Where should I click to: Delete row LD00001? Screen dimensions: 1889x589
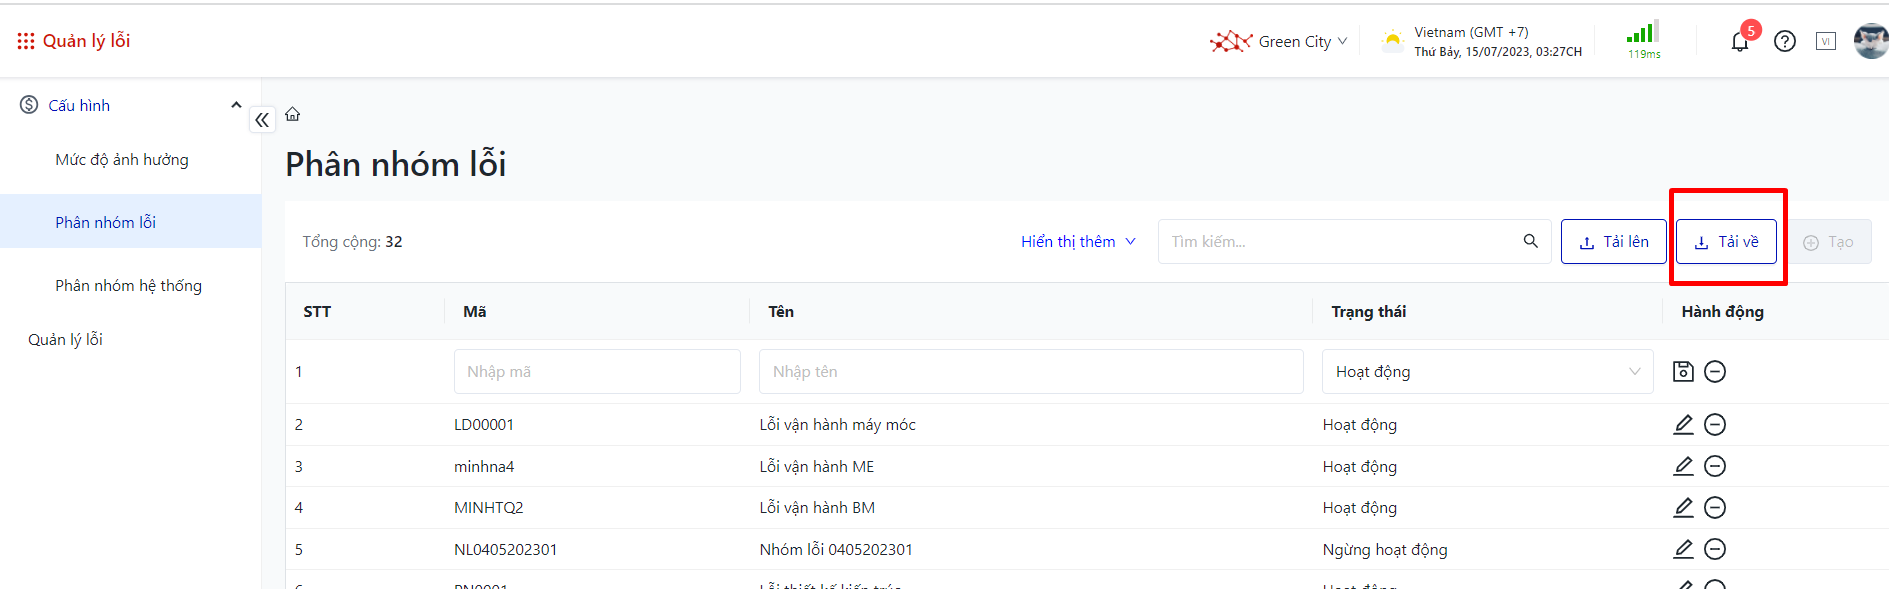(x=1715, y=425)
